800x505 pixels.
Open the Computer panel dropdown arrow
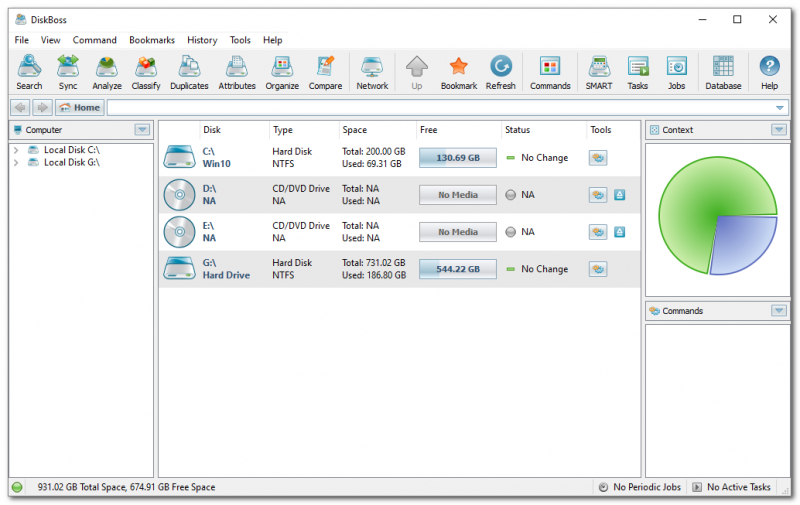pyautogui.click(x=143, y=130)
